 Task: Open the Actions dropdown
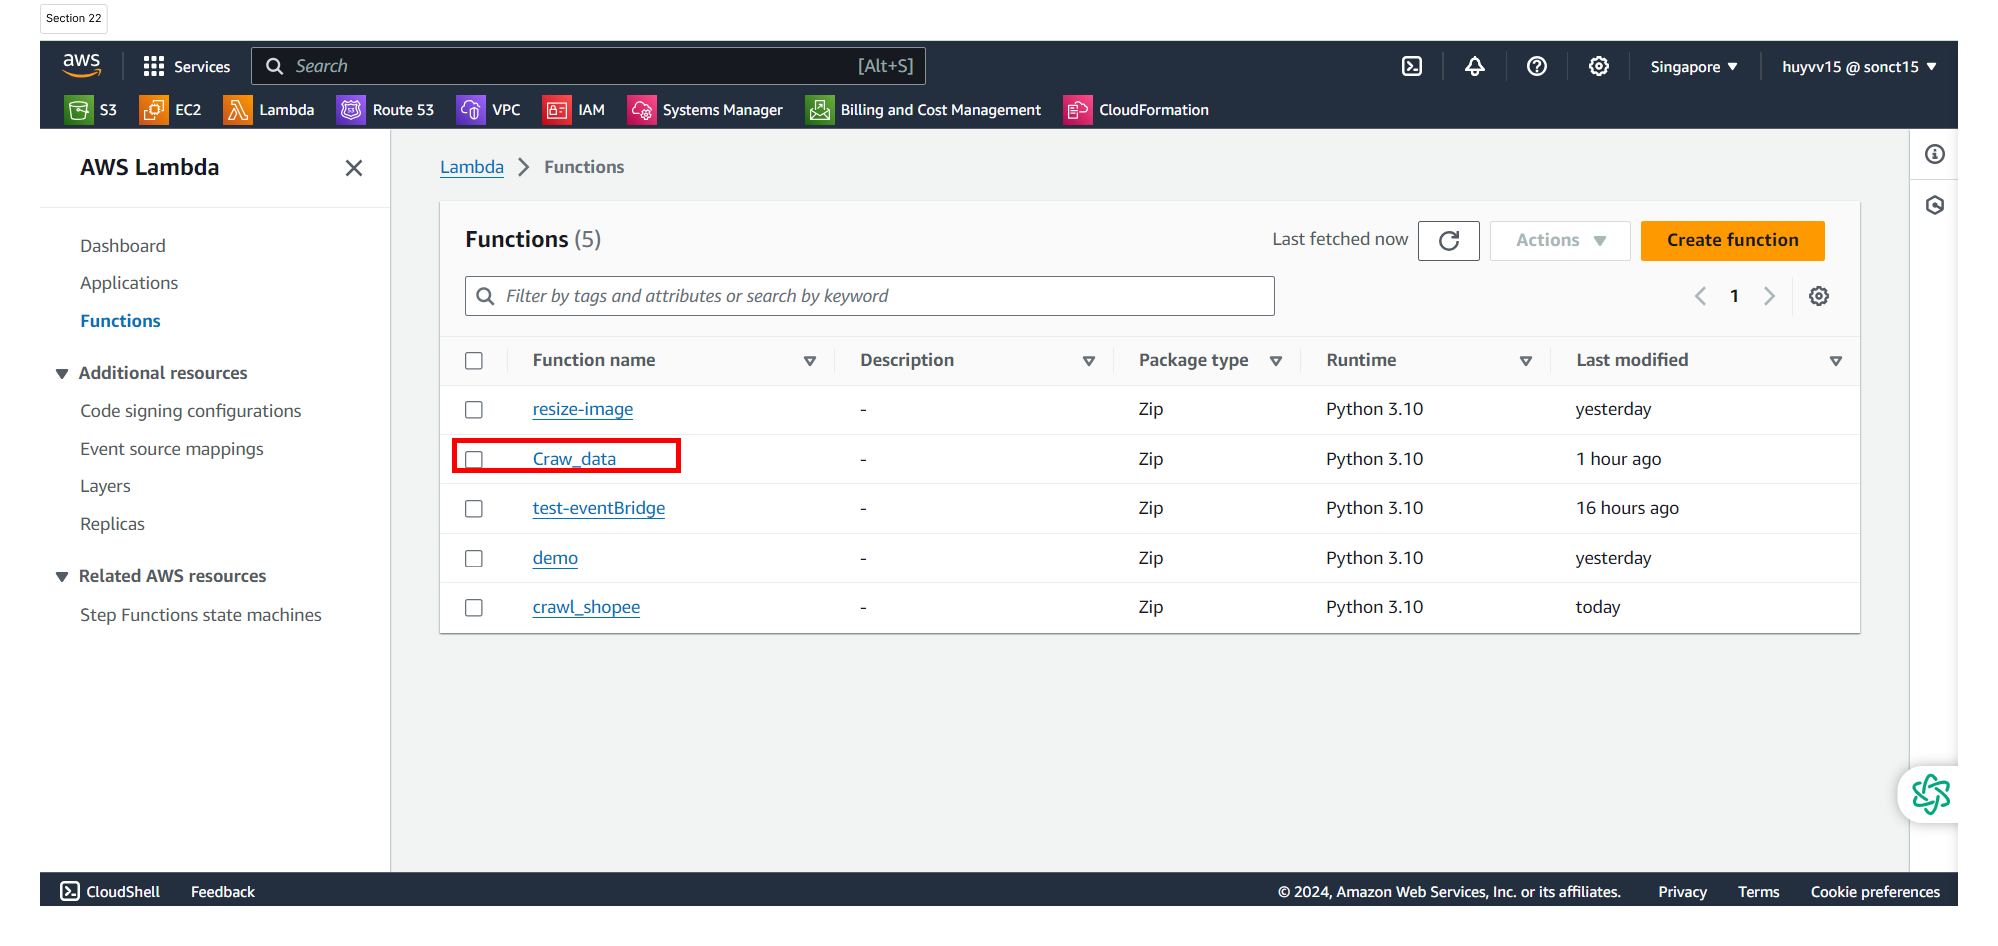[1560, 241]
